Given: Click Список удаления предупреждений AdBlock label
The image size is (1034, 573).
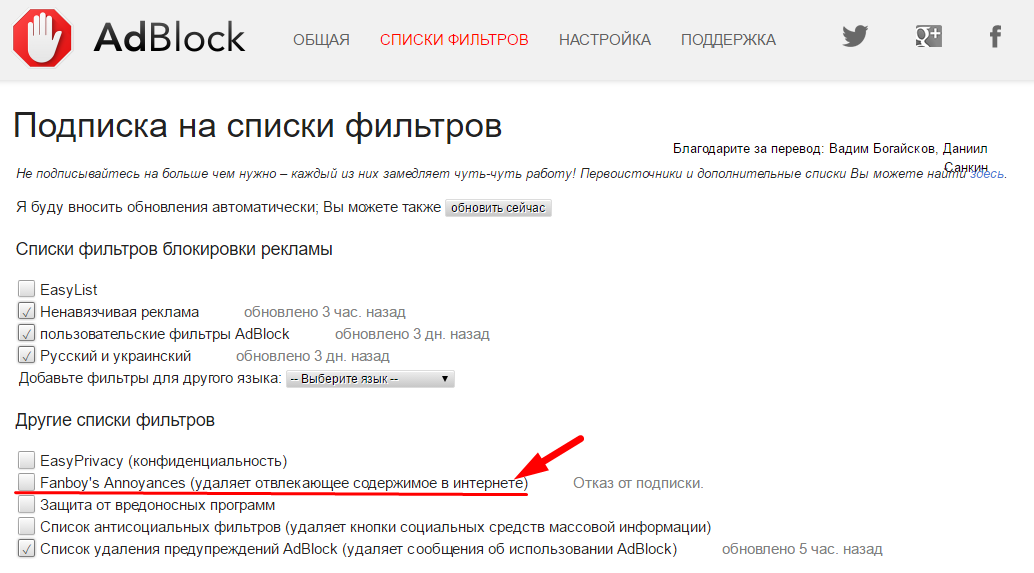Looking at the screenshot, I should (359, 549).
